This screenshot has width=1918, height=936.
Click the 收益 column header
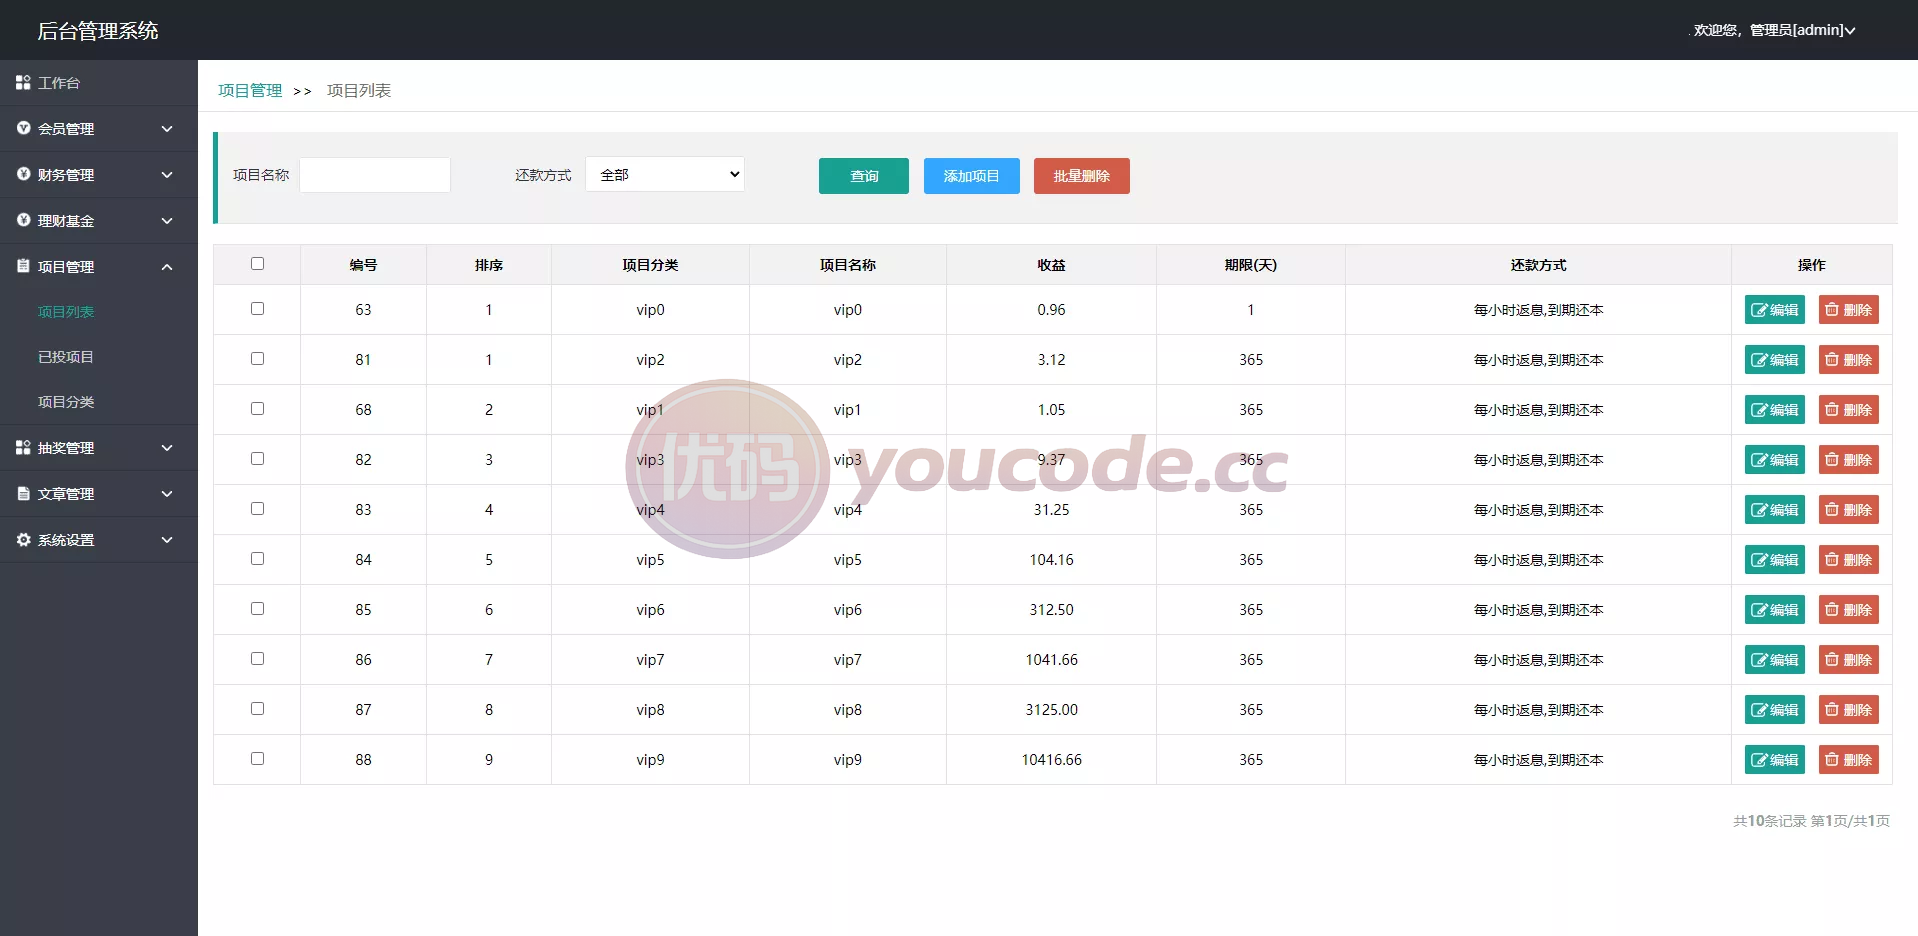coord(1051,265)
